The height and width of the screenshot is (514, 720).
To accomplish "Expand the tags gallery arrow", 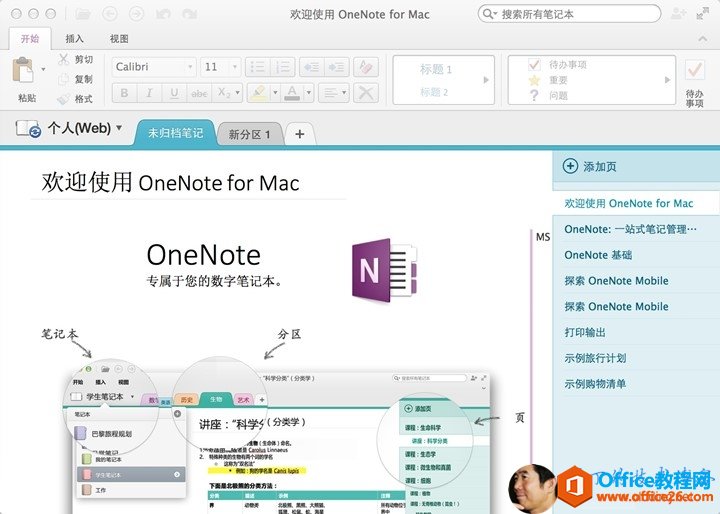I will (x=668, y=80).
